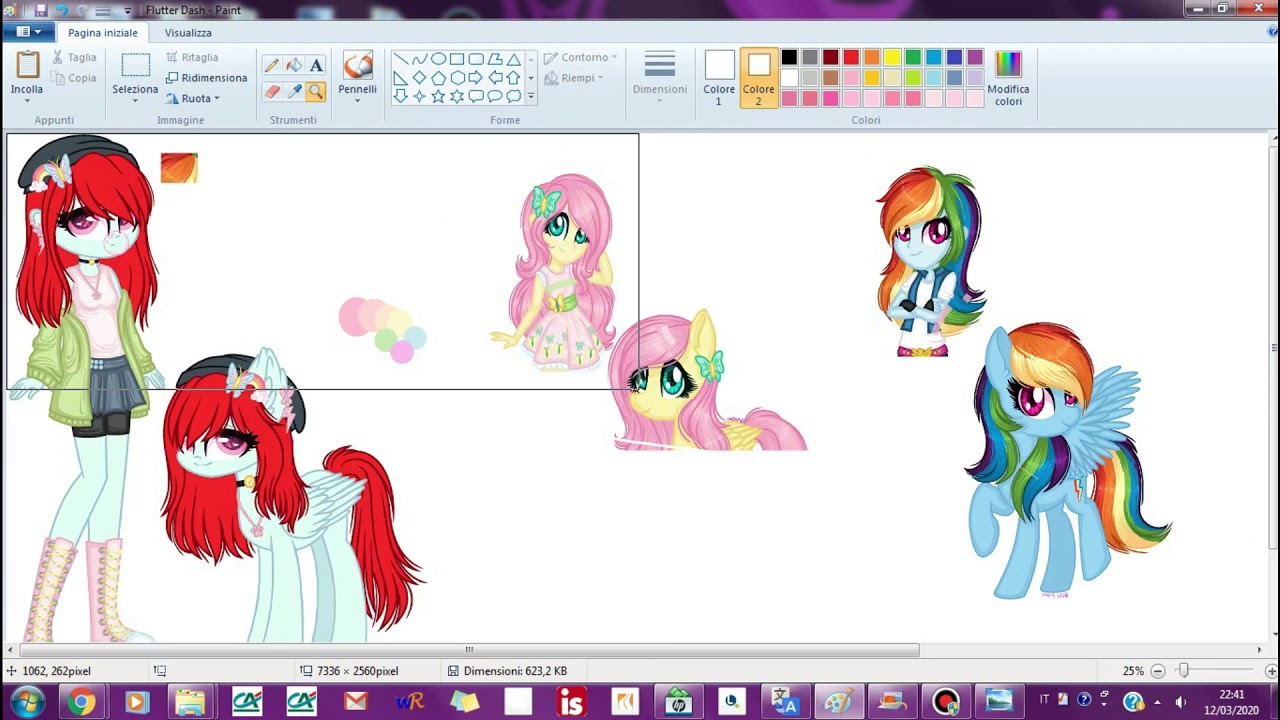Open the Paint file menu button
This screenshot has width=1280, height=720.
[x=28, y=32]
